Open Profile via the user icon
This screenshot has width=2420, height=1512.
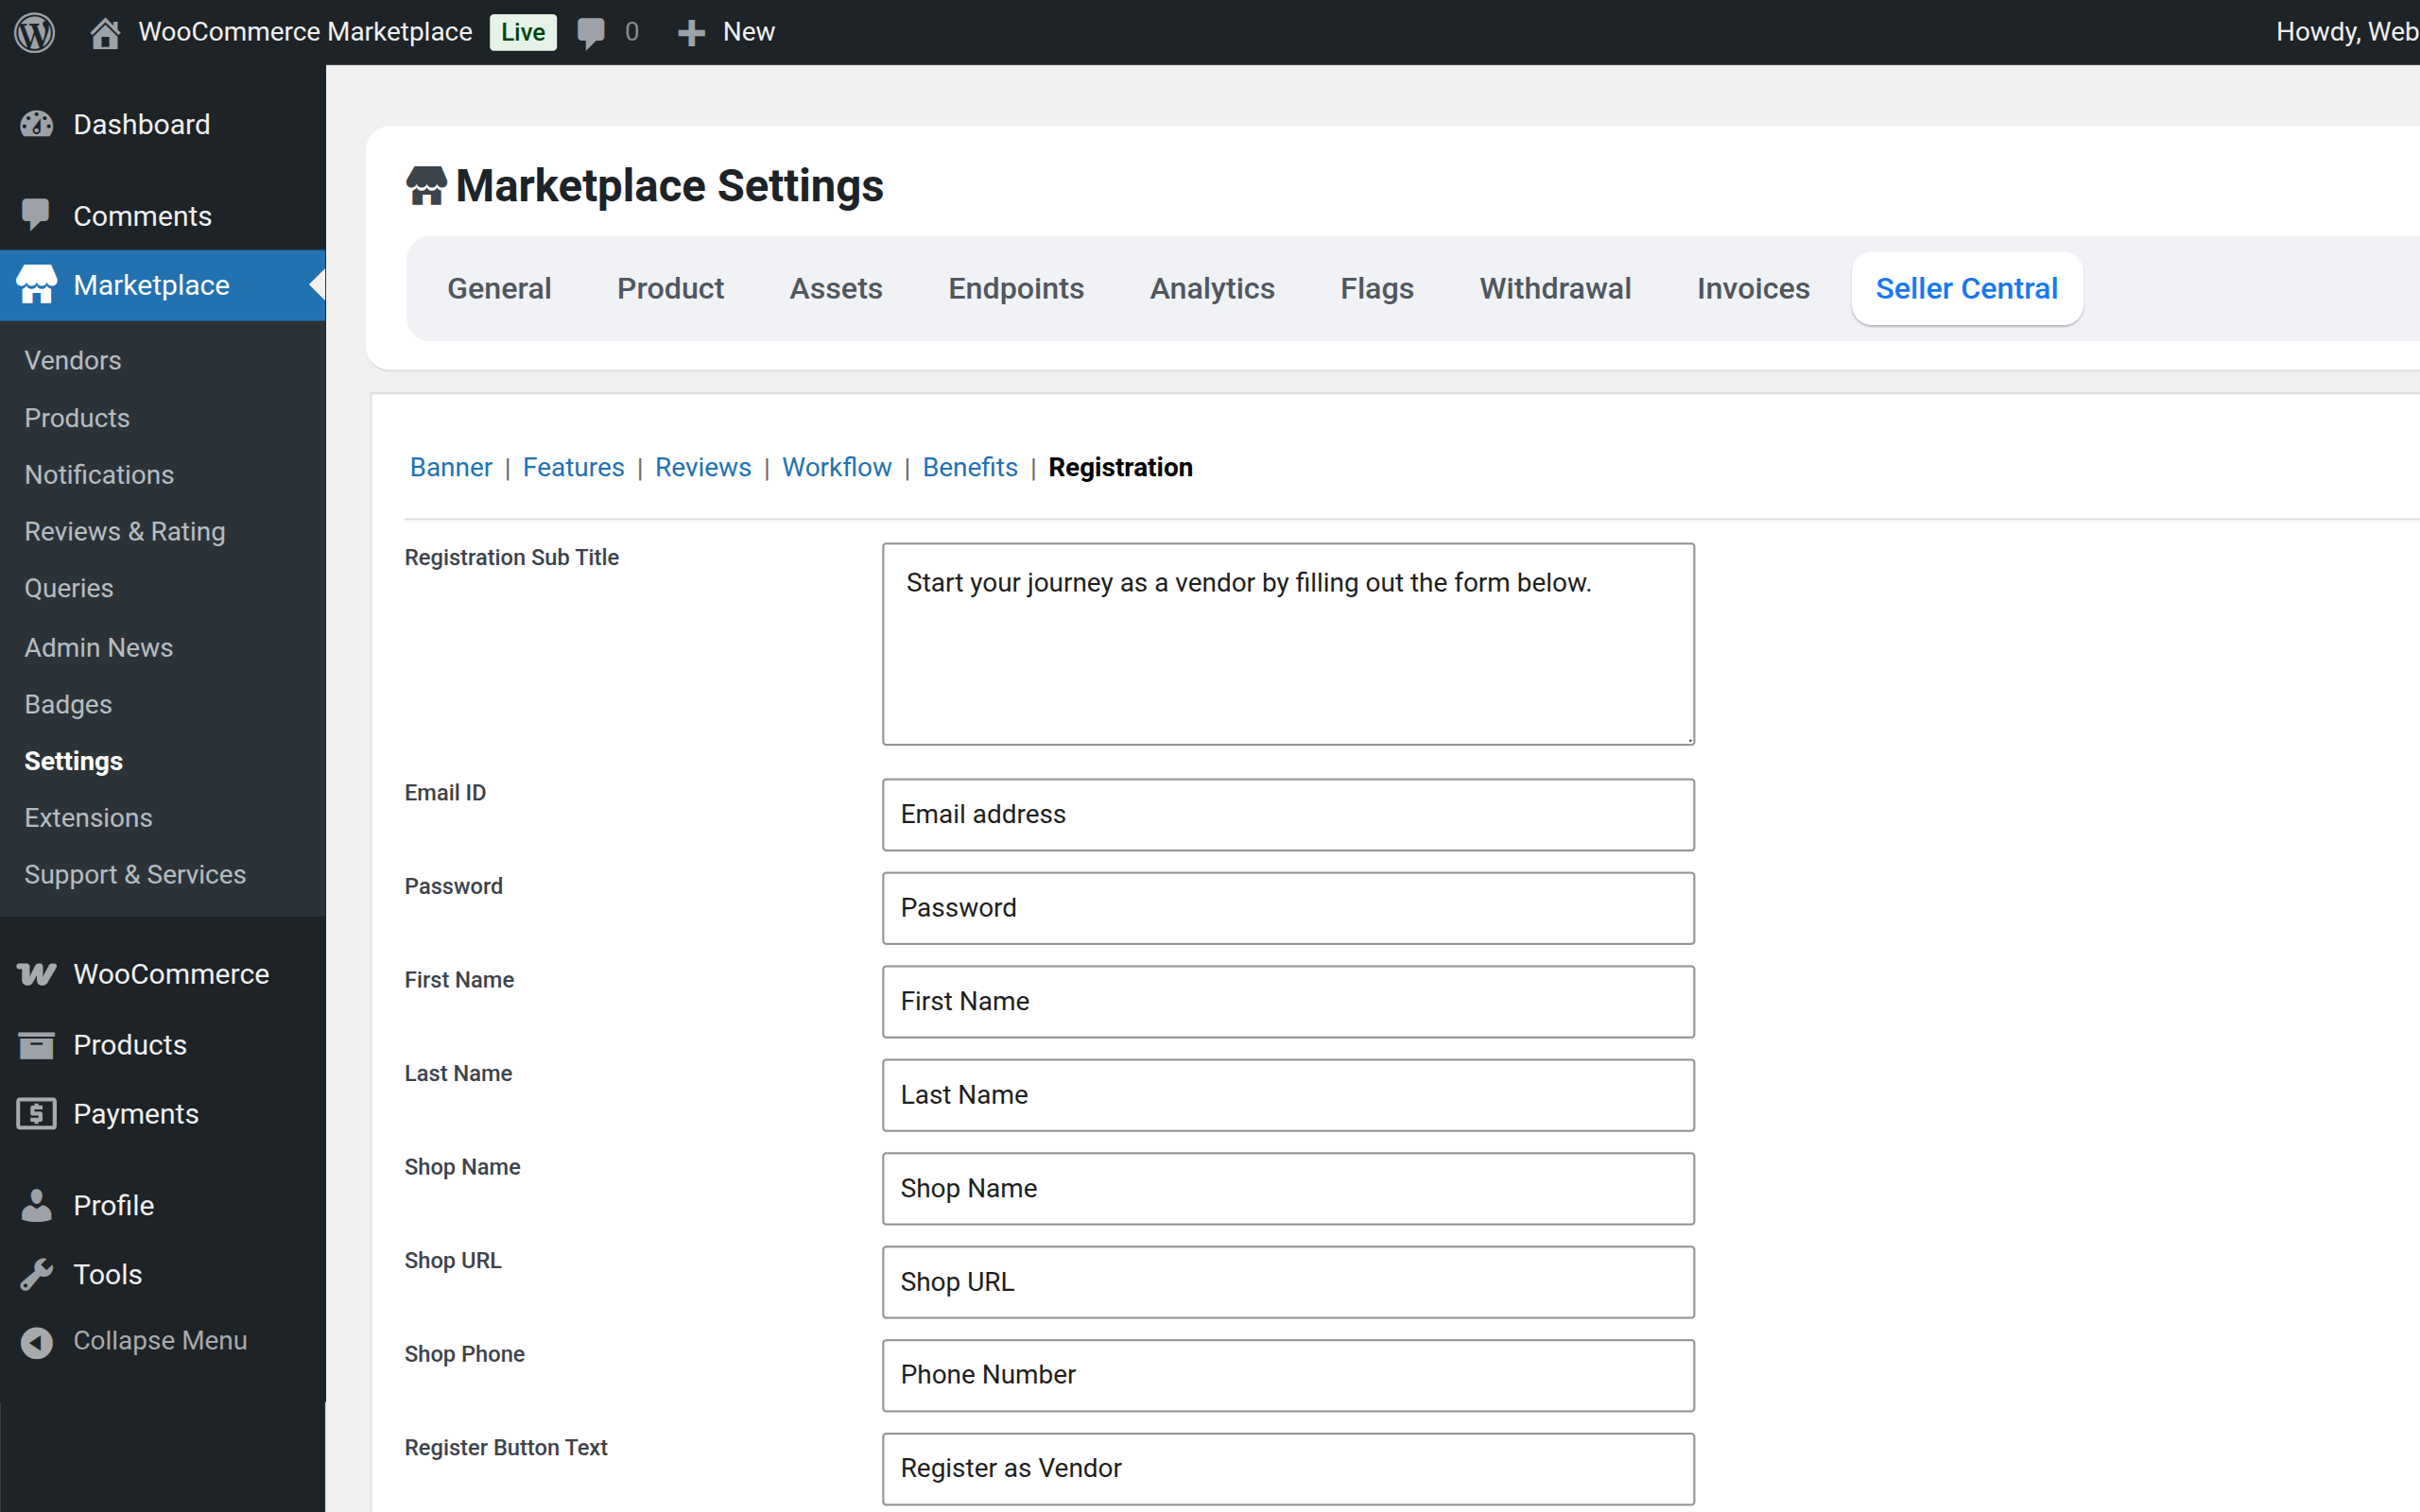coord(37,1205)
